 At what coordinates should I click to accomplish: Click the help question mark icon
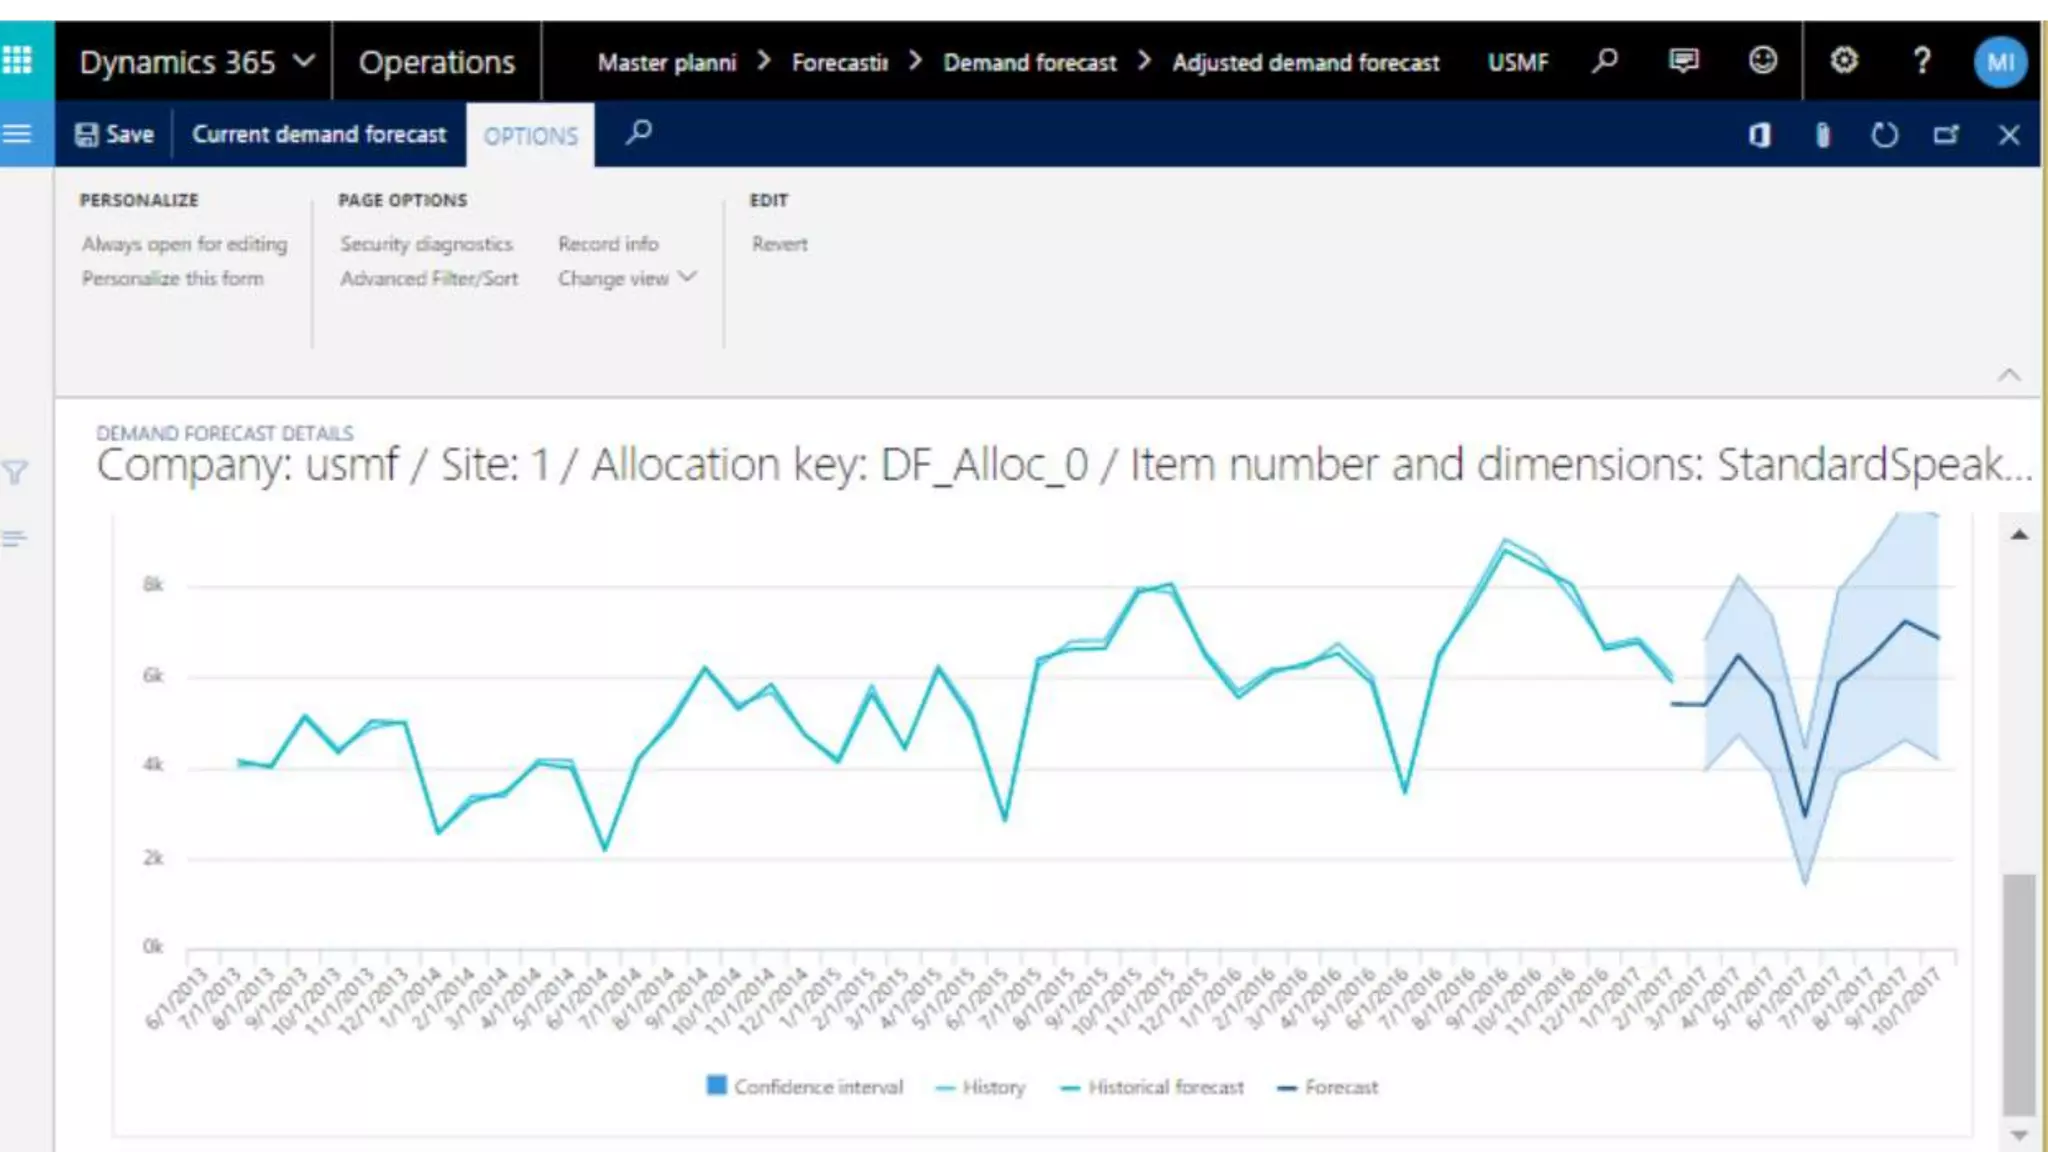1921,61
